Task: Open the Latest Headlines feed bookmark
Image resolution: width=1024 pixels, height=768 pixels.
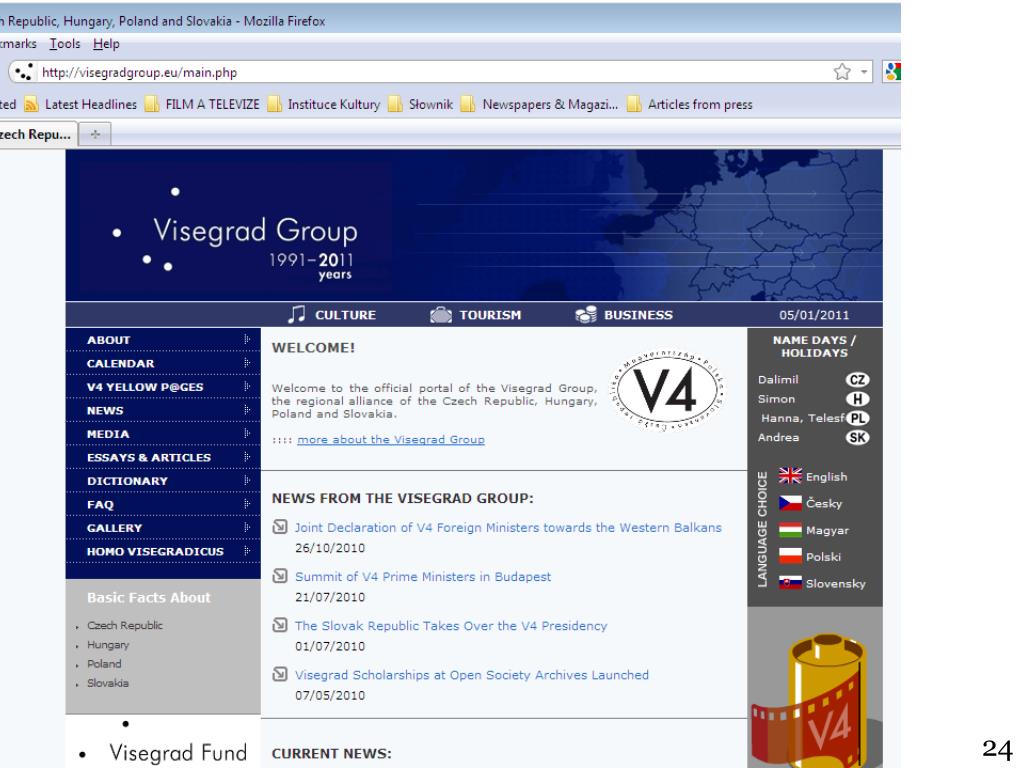Action: point(81,104)
